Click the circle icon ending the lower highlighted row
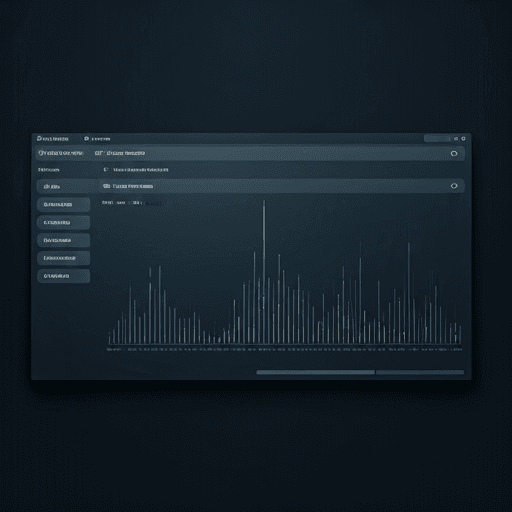Image resolution: width=512 pixels, height=512 pixels. click(x=454, y=186)
